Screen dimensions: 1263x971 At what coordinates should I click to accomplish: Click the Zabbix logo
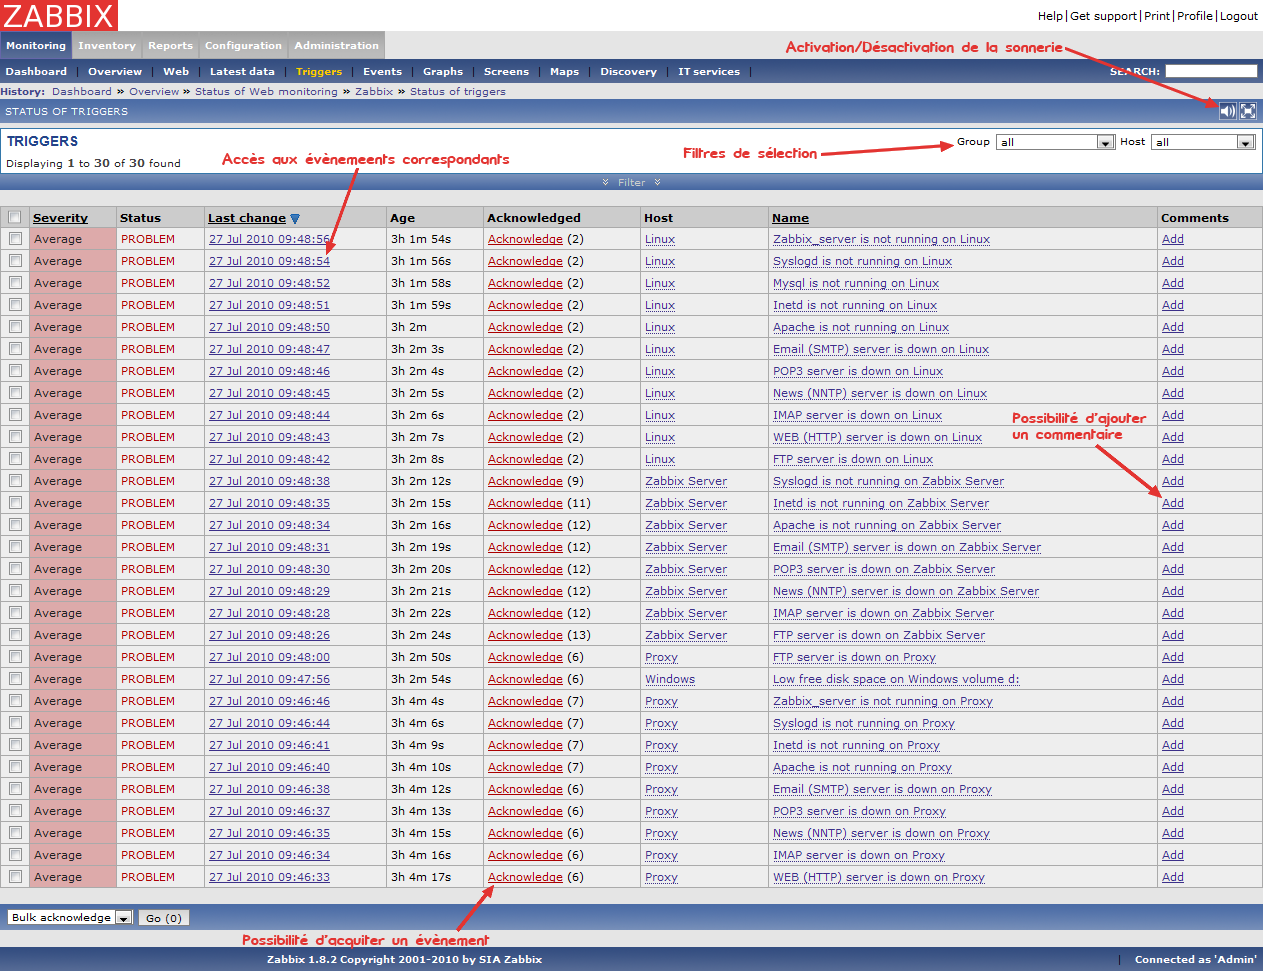[59, 15]
